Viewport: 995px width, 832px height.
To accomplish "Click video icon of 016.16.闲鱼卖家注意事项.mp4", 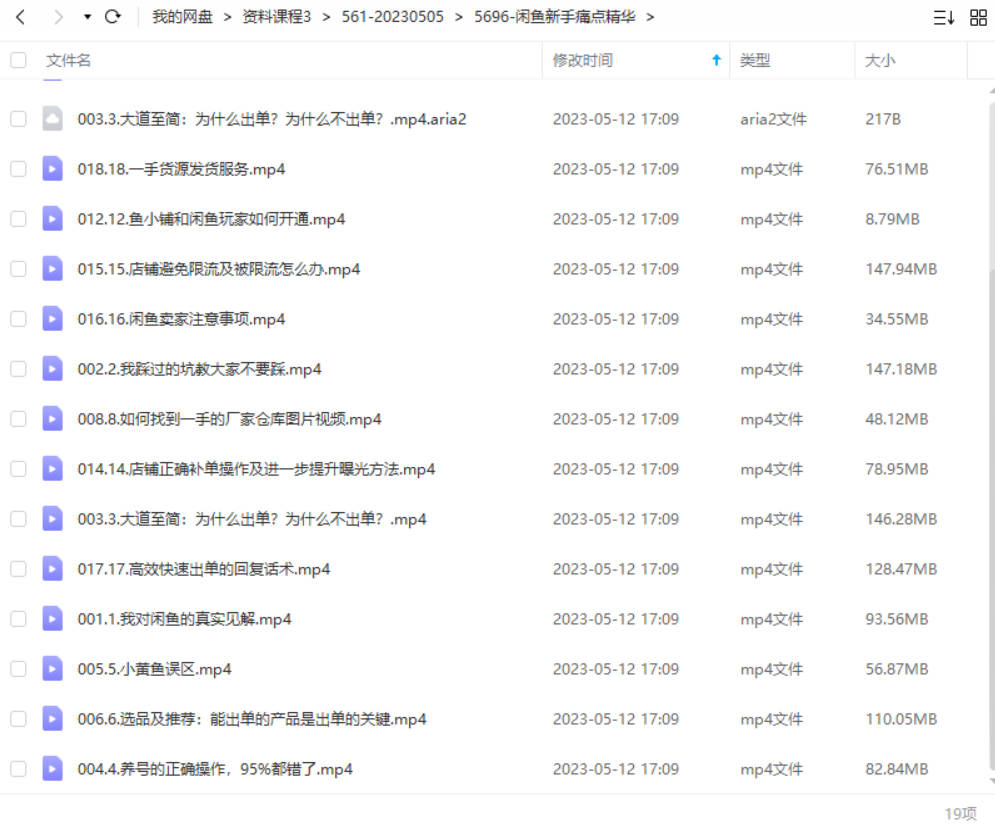I will click(53, 318).
